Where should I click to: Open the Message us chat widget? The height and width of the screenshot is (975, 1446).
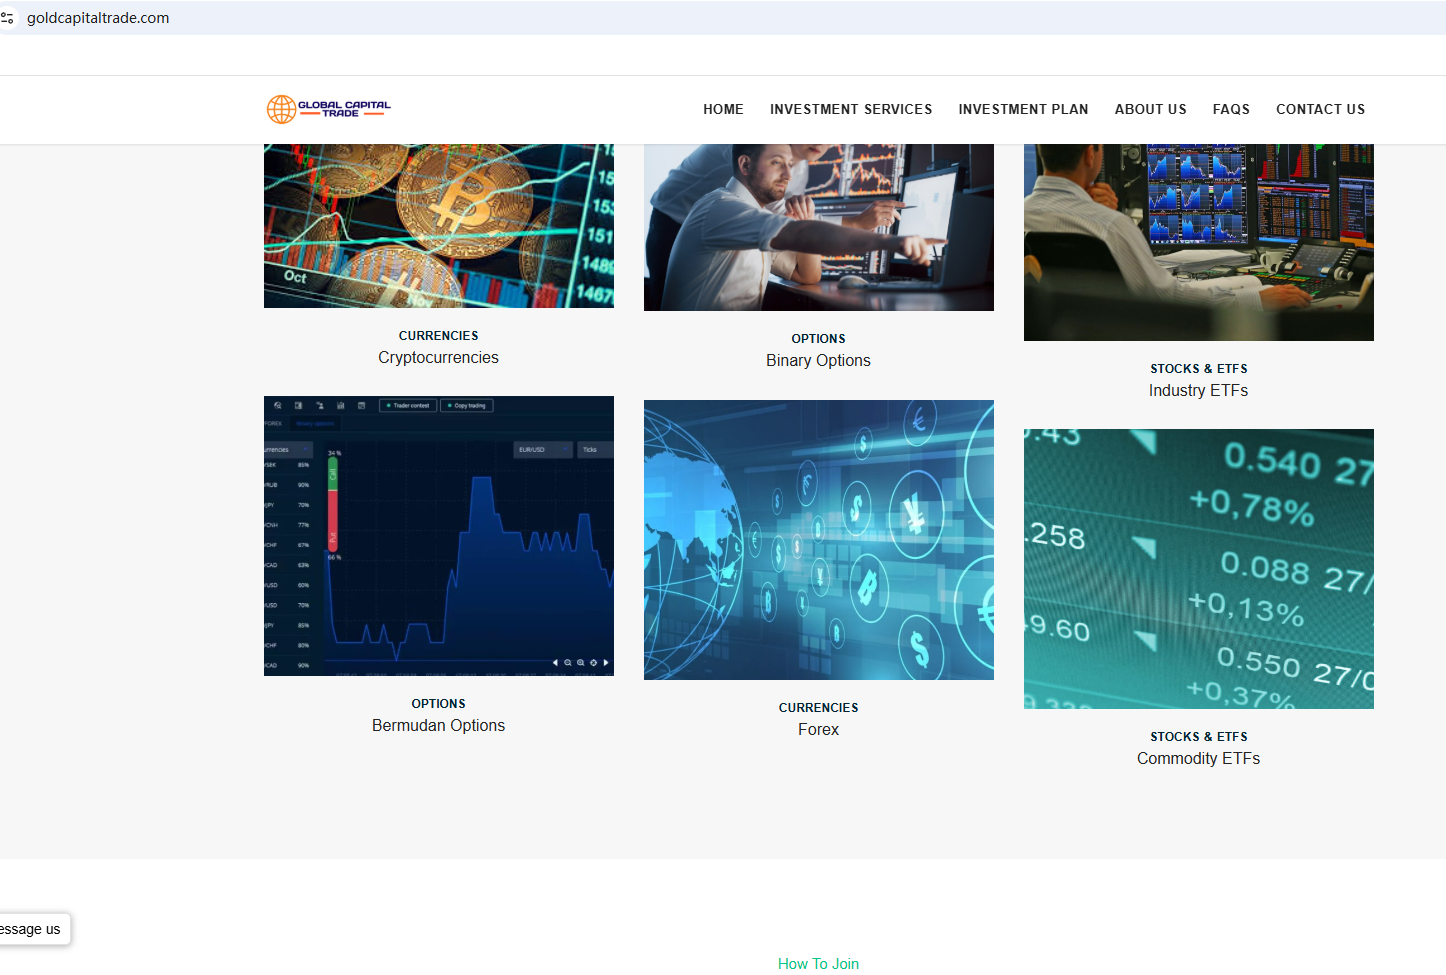(x=33, y=929)
